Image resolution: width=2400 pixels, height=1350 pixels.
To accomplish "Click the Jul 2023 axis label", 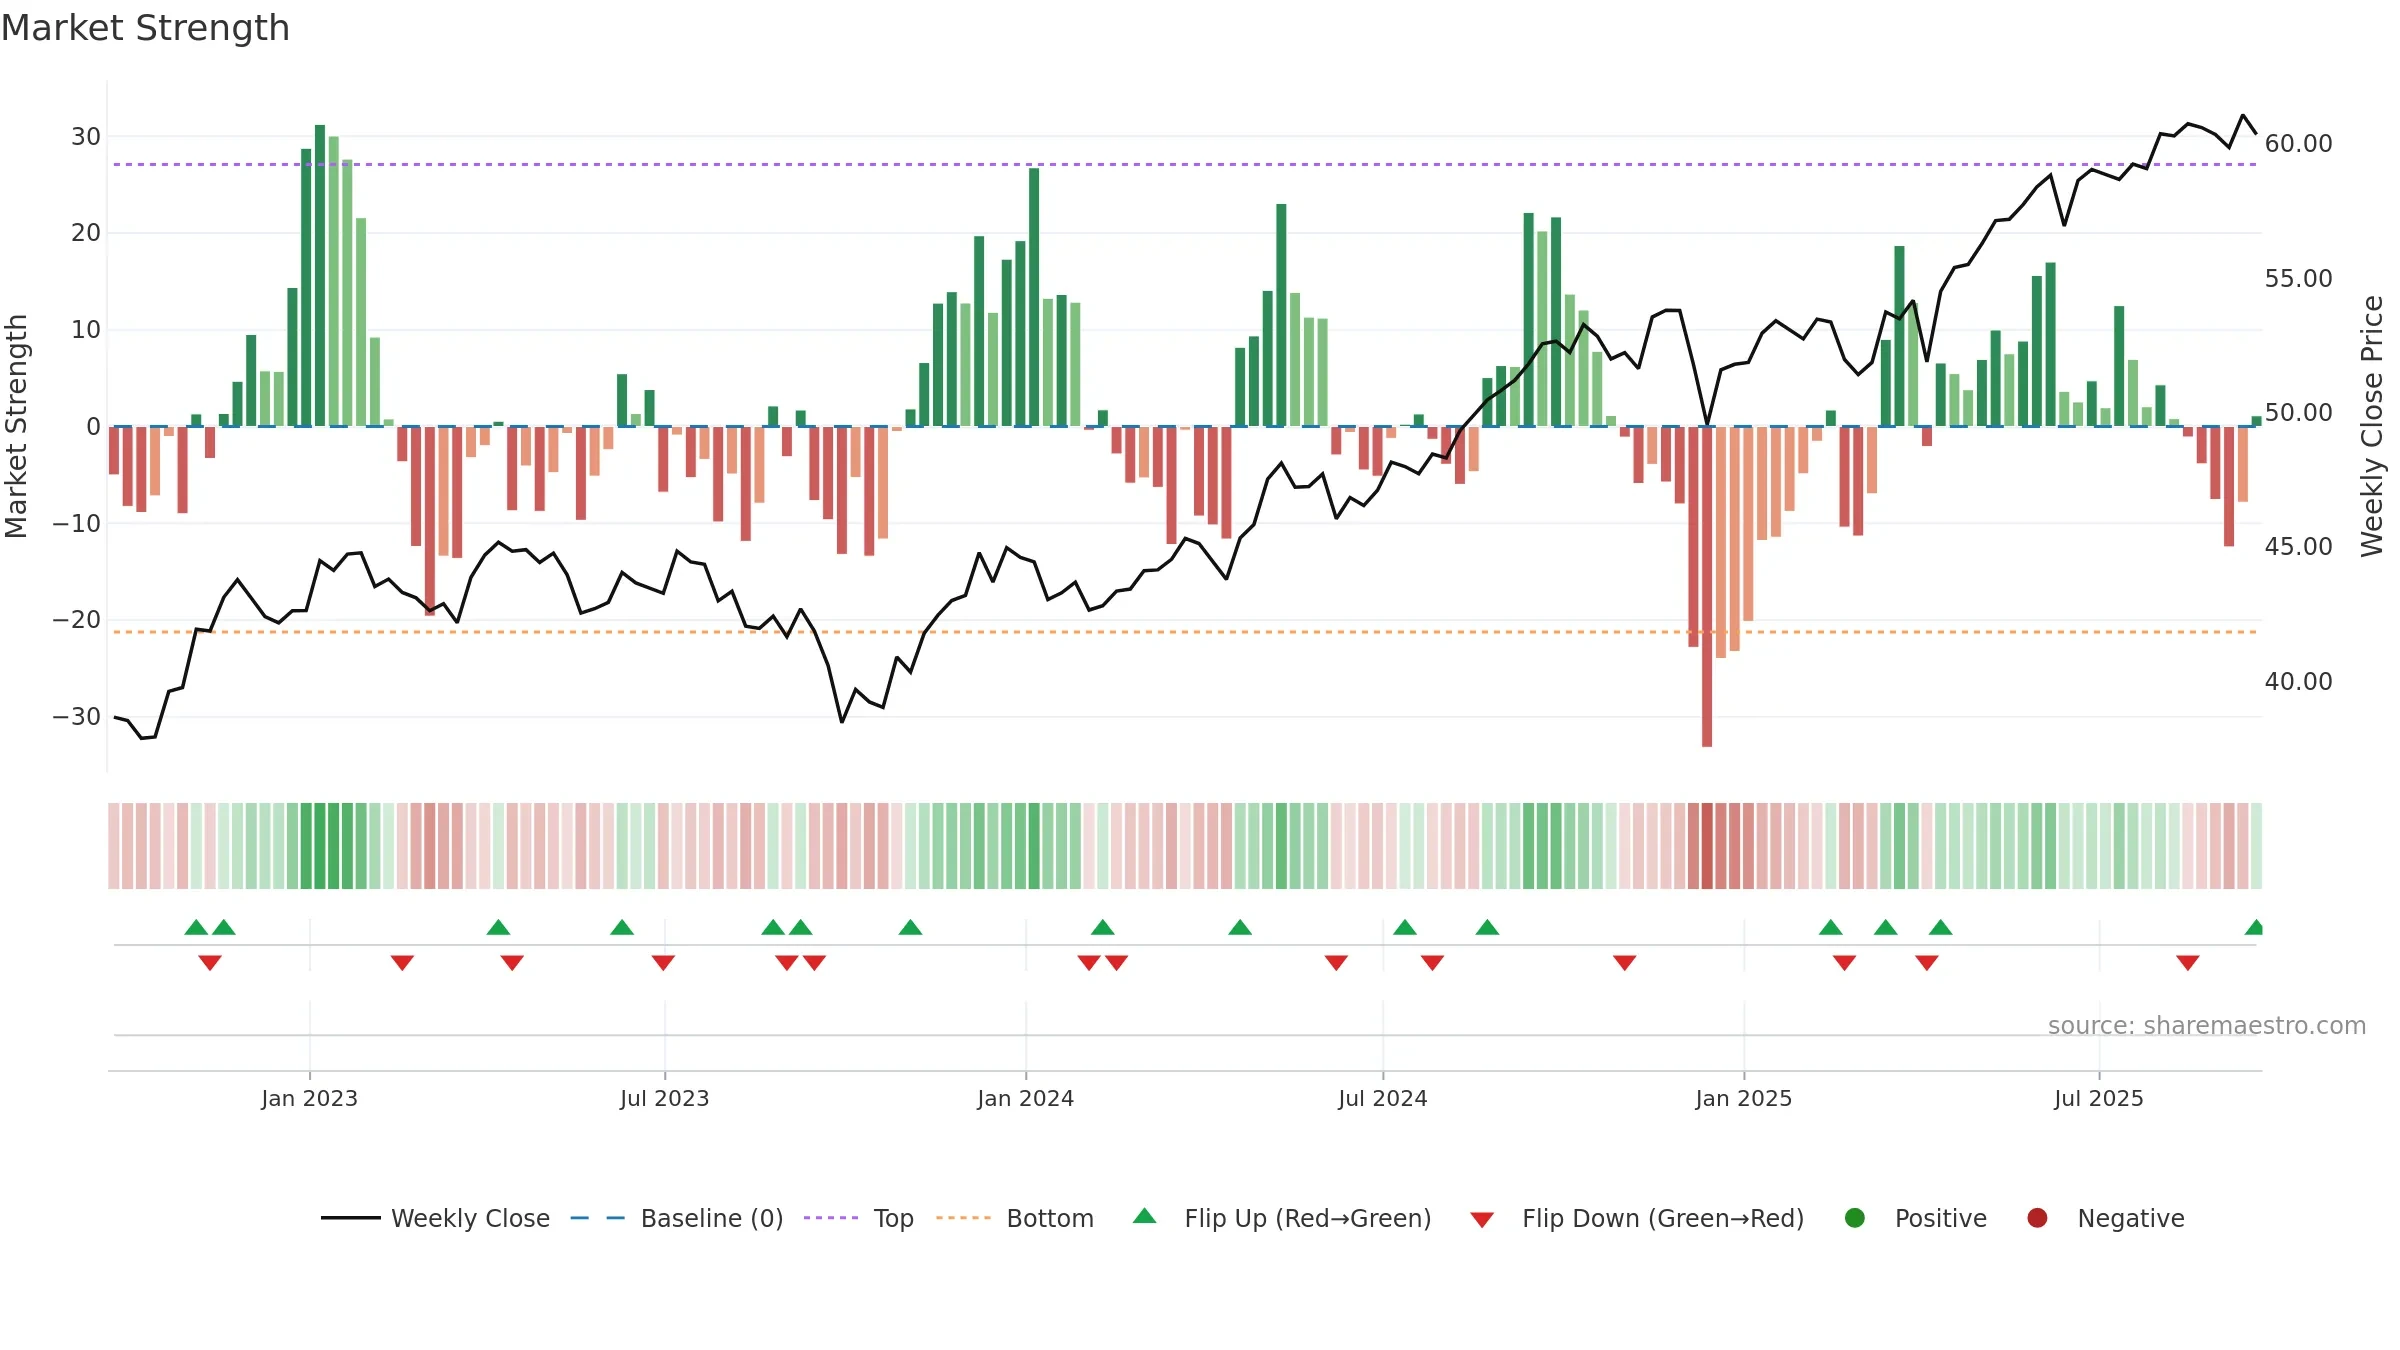I will (x=664, y=1098).
